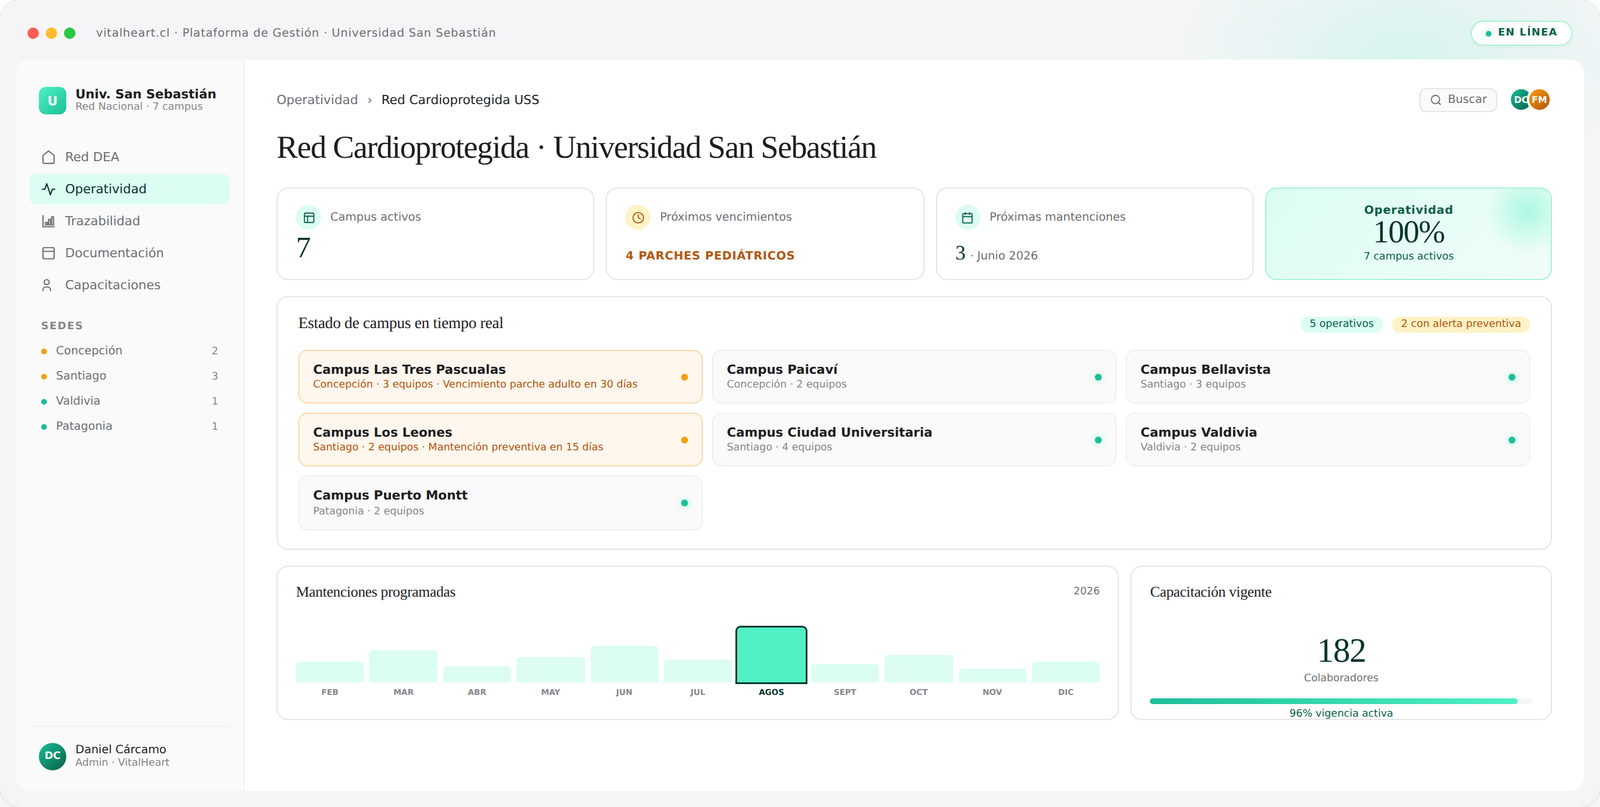Click 2 con alerta preventiva badge

tap(1460, 324)
